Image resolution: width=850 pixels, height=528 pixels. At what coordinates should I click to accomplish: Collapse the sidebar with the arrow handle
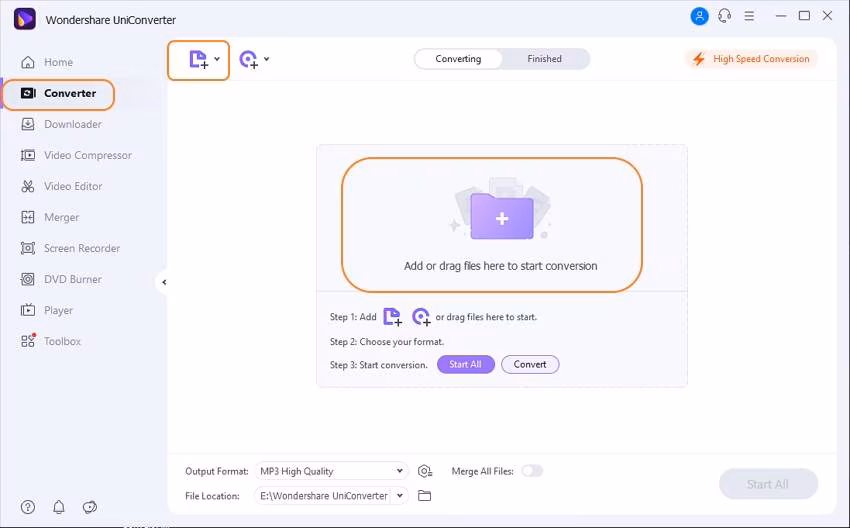164,282
